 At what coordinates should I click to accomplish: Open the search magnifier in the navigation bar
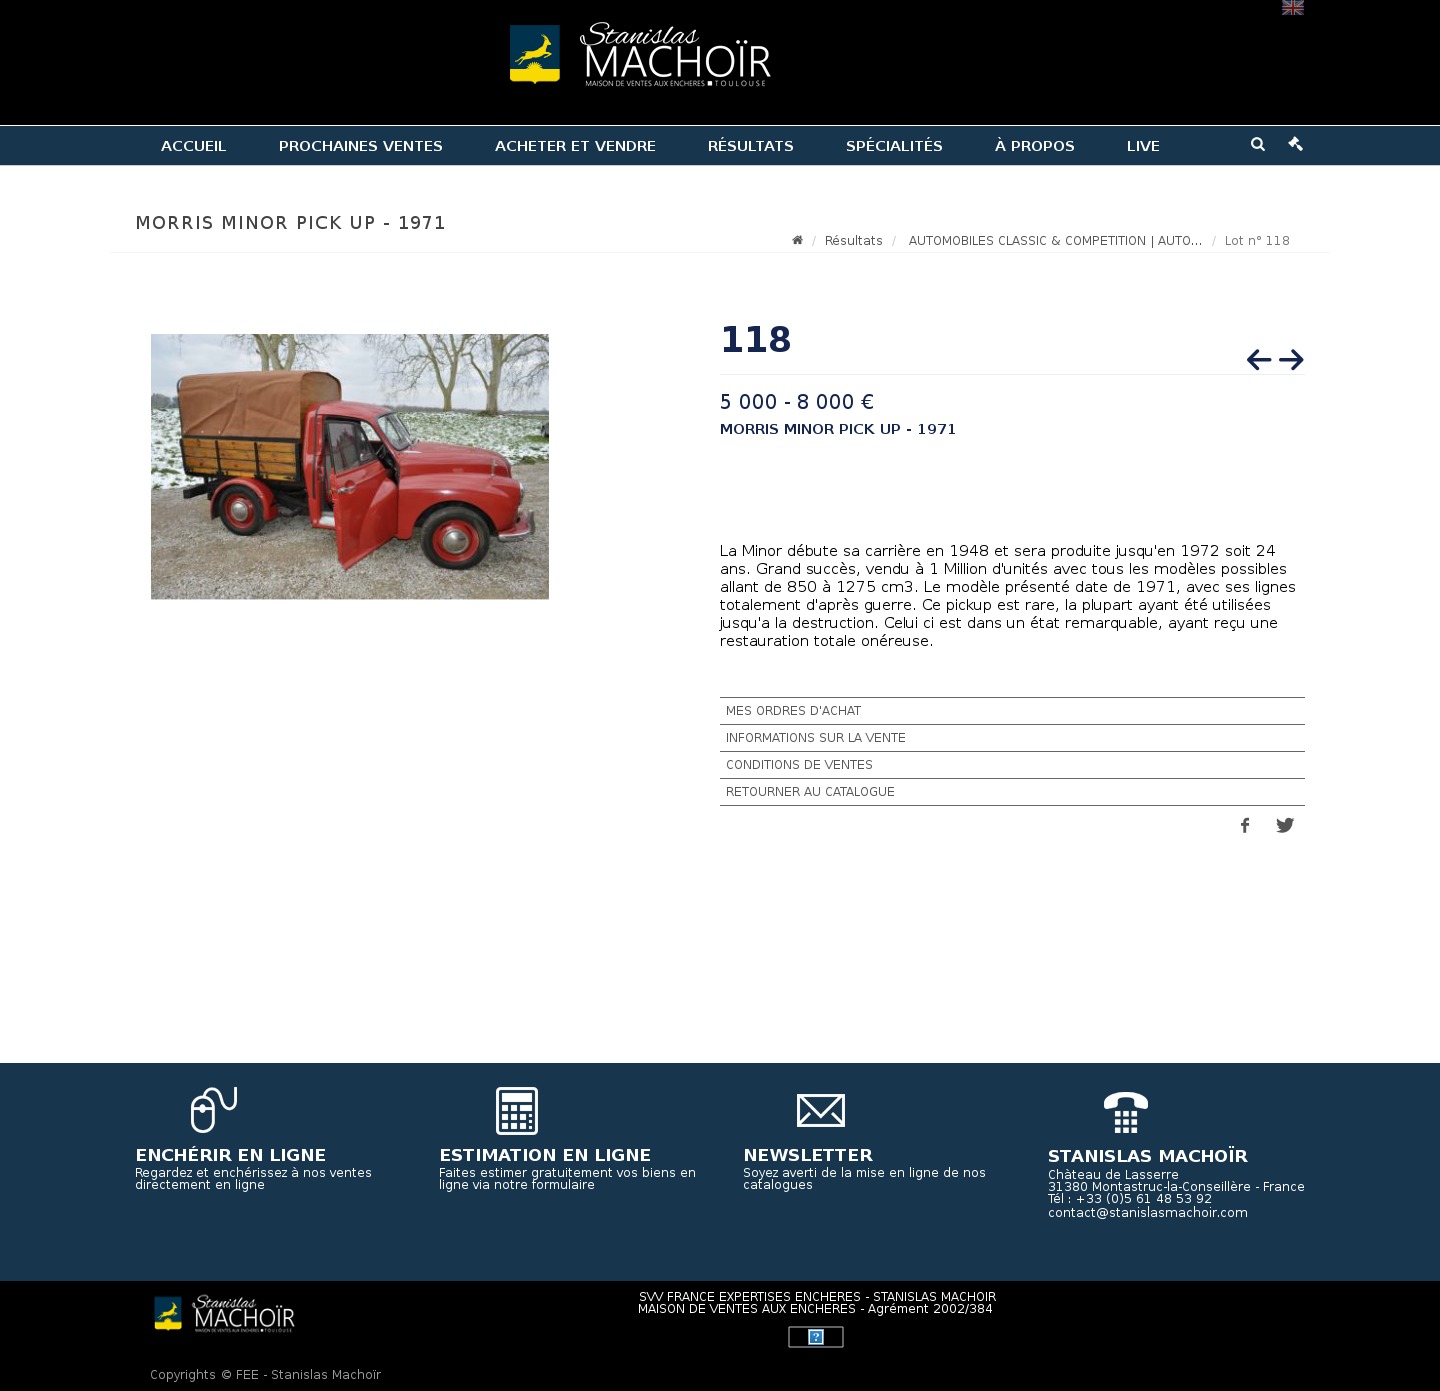click(1258, 144)
